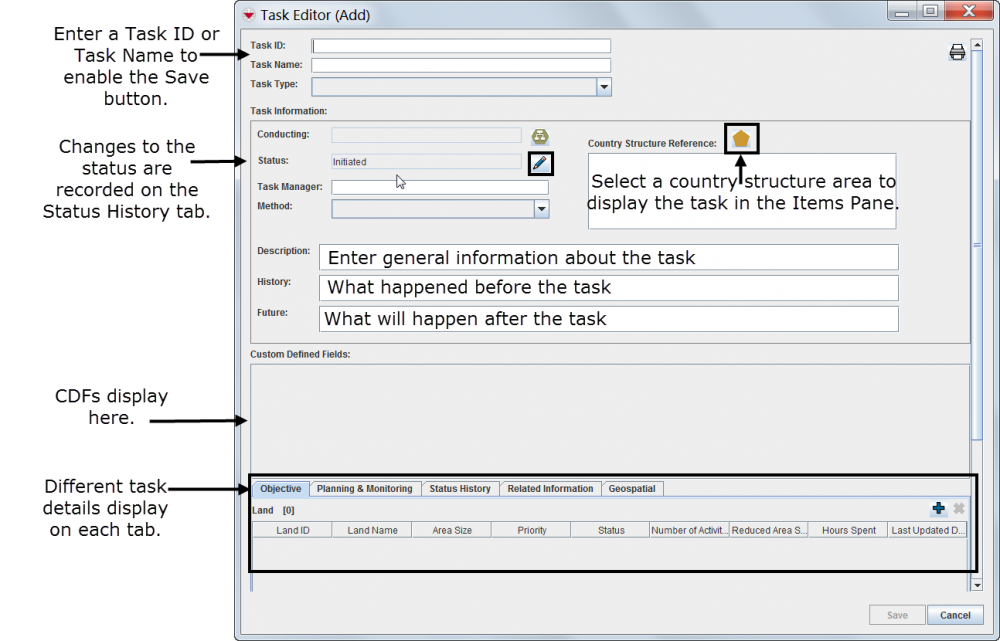Click the Land Name column header
The image size is (1000, 641).
[372, 530]
